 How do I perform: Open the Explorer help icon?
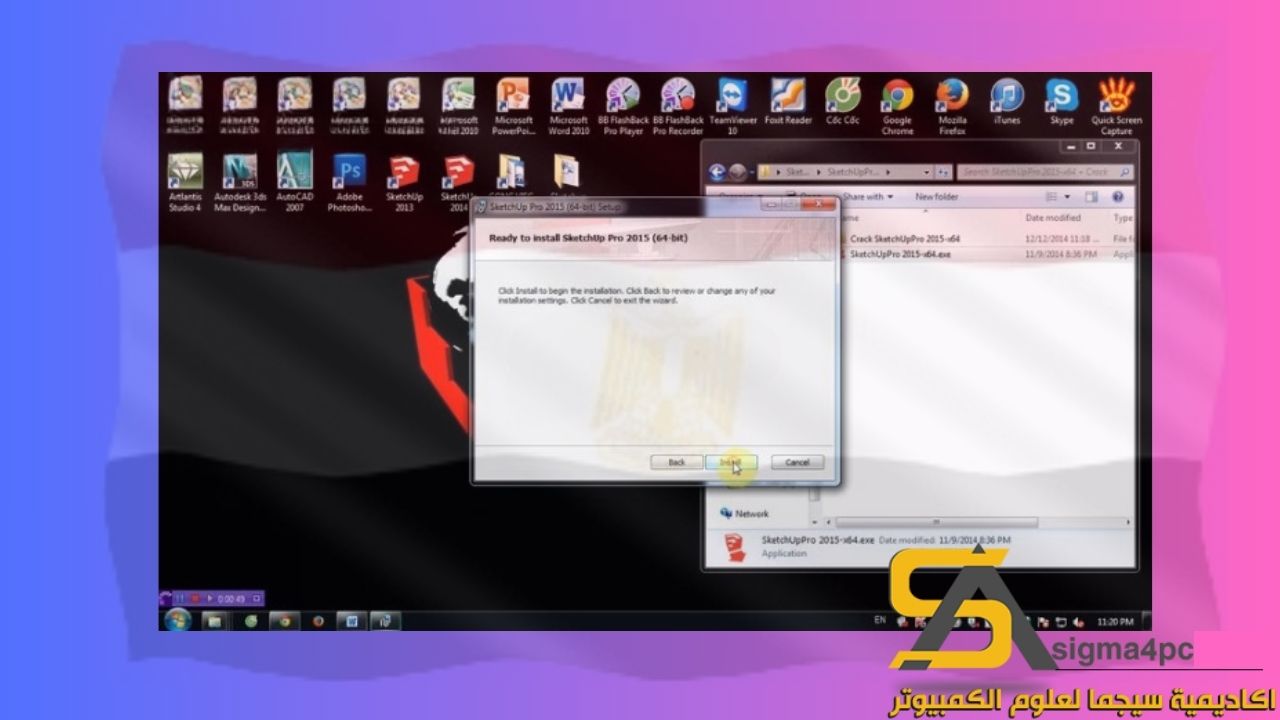click(x=1118, y=197)
